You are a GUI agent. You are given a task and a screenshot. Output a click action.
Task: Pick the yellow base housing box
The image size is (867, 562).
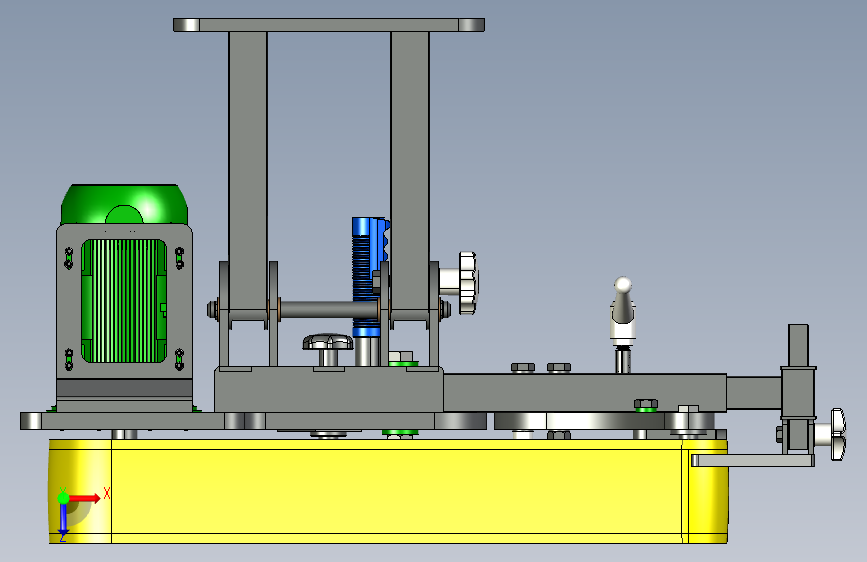tap(388, 491)
